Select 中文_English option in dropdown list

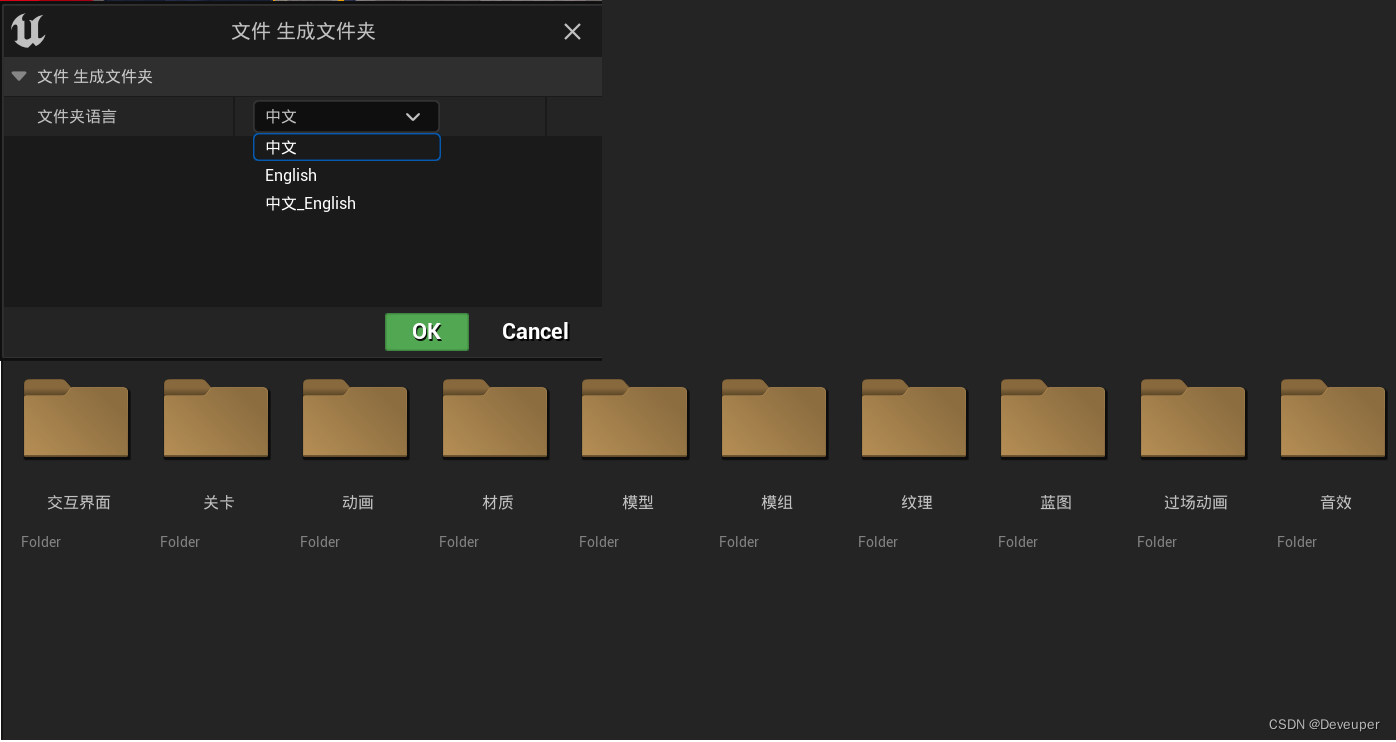click(x=346, y=203)
